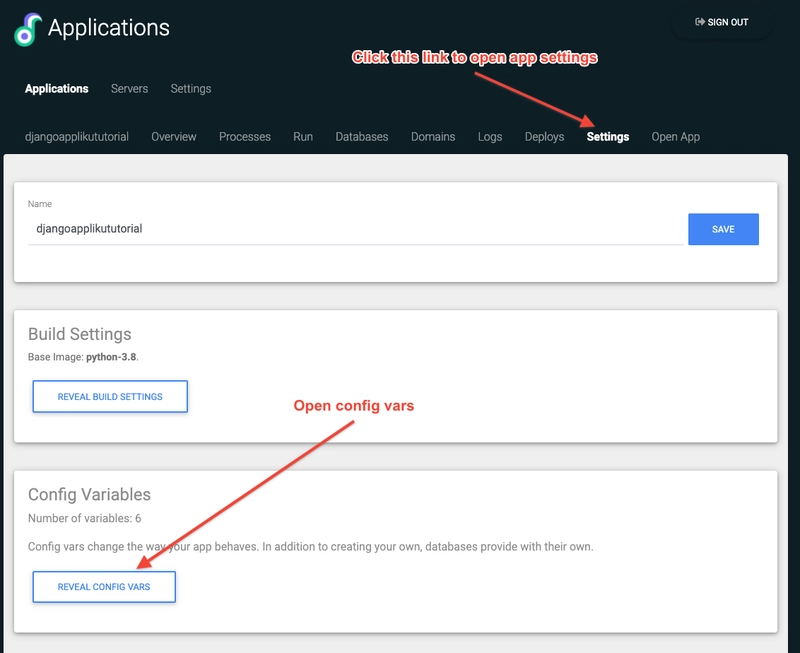Viewport: 800px width, 653px height.
Task: Switch to the Overview tab
Action: (174, 137)
